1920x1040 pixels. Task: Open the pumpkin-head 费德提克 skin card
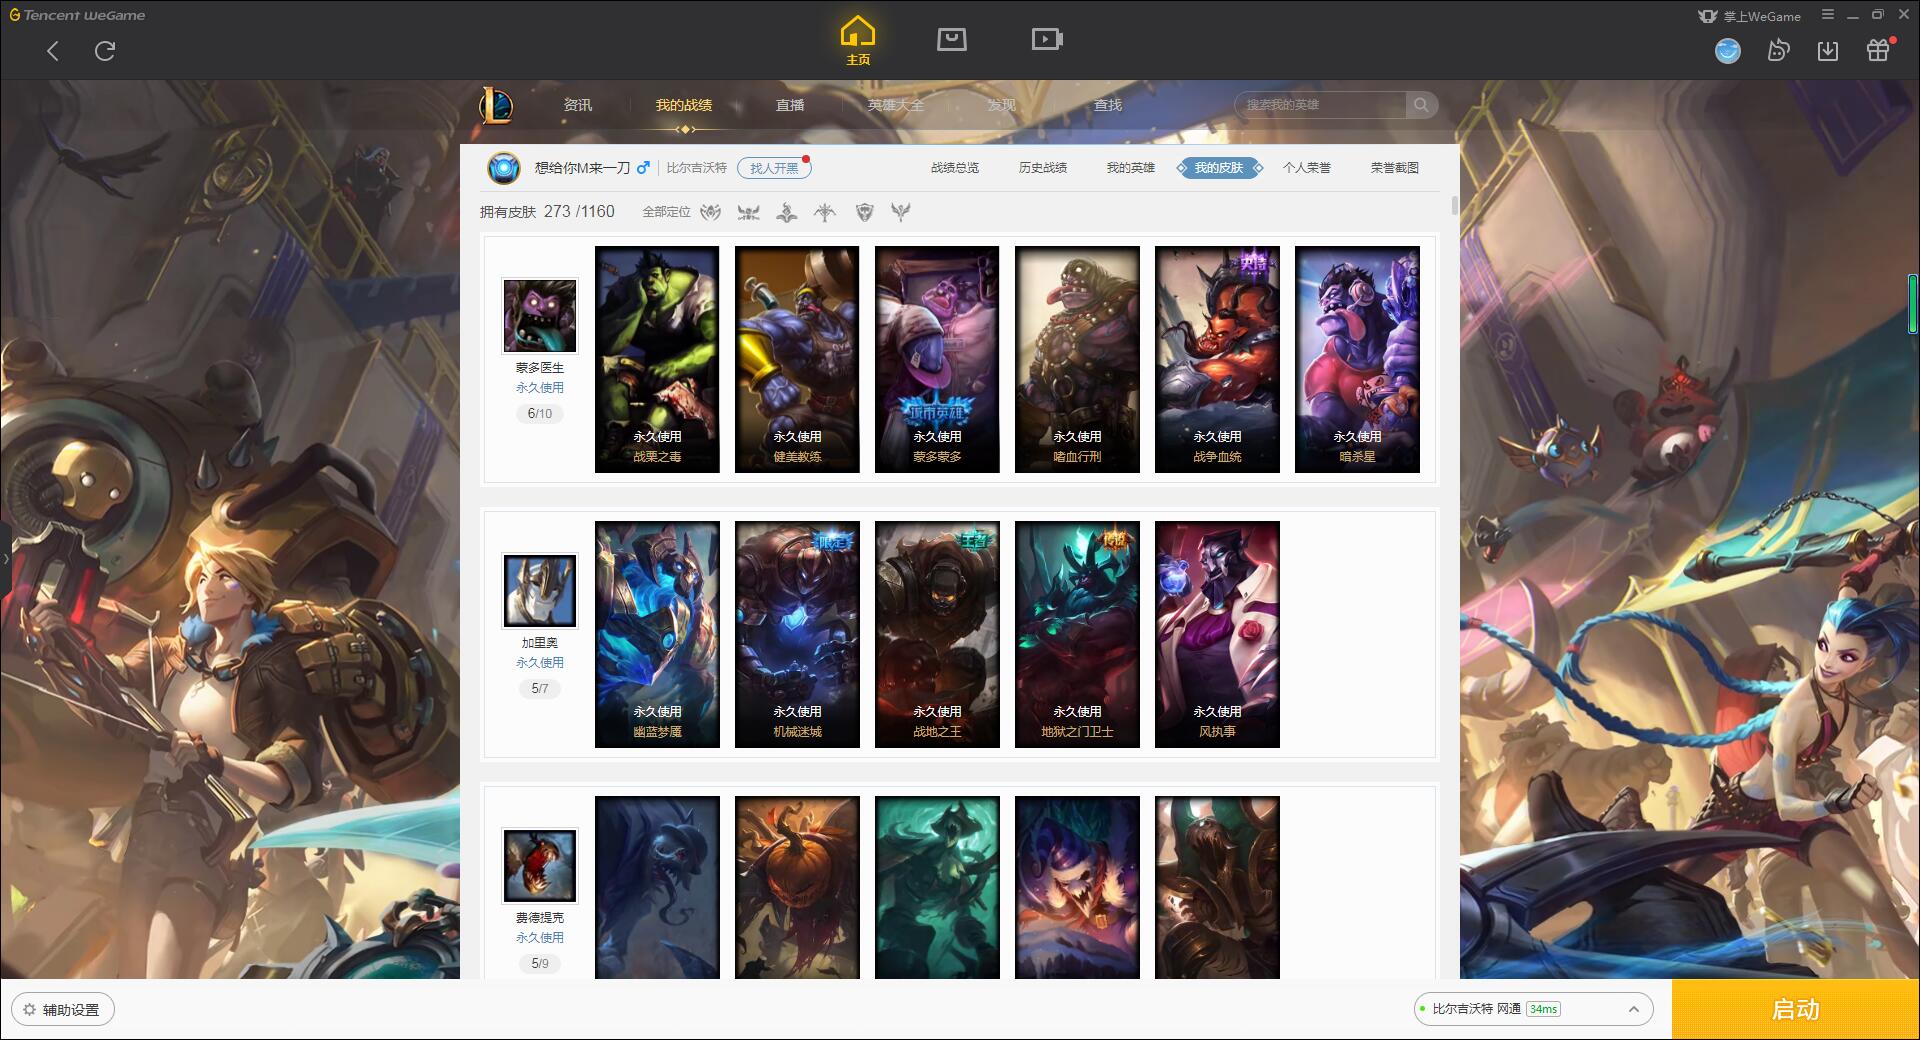(x=797, y=887)
